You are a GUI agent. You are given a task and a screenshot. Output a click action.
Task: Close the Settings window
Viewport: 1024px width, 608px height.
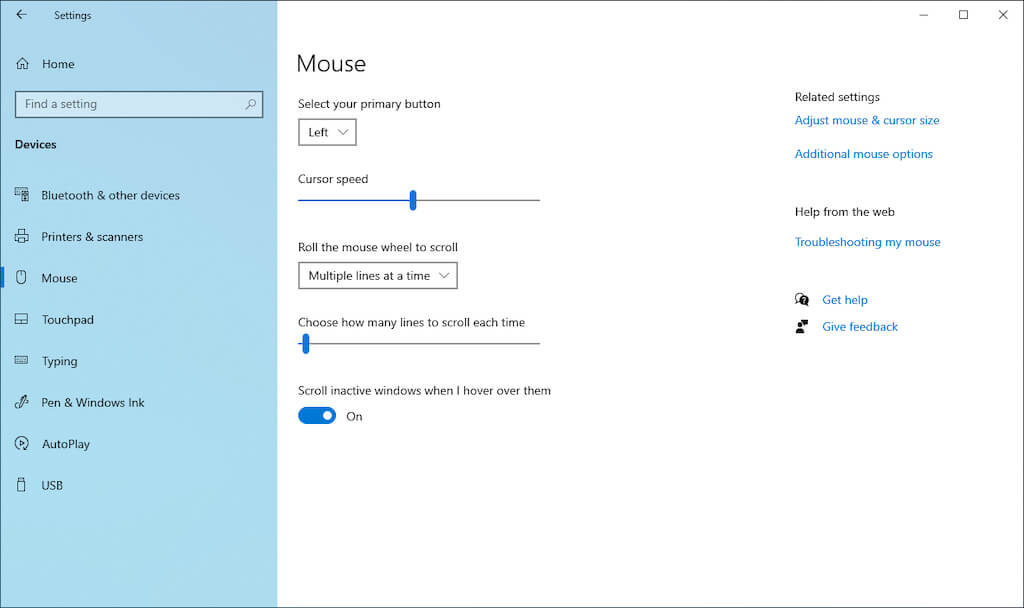pyautogui.click(x=1003, y=14)
